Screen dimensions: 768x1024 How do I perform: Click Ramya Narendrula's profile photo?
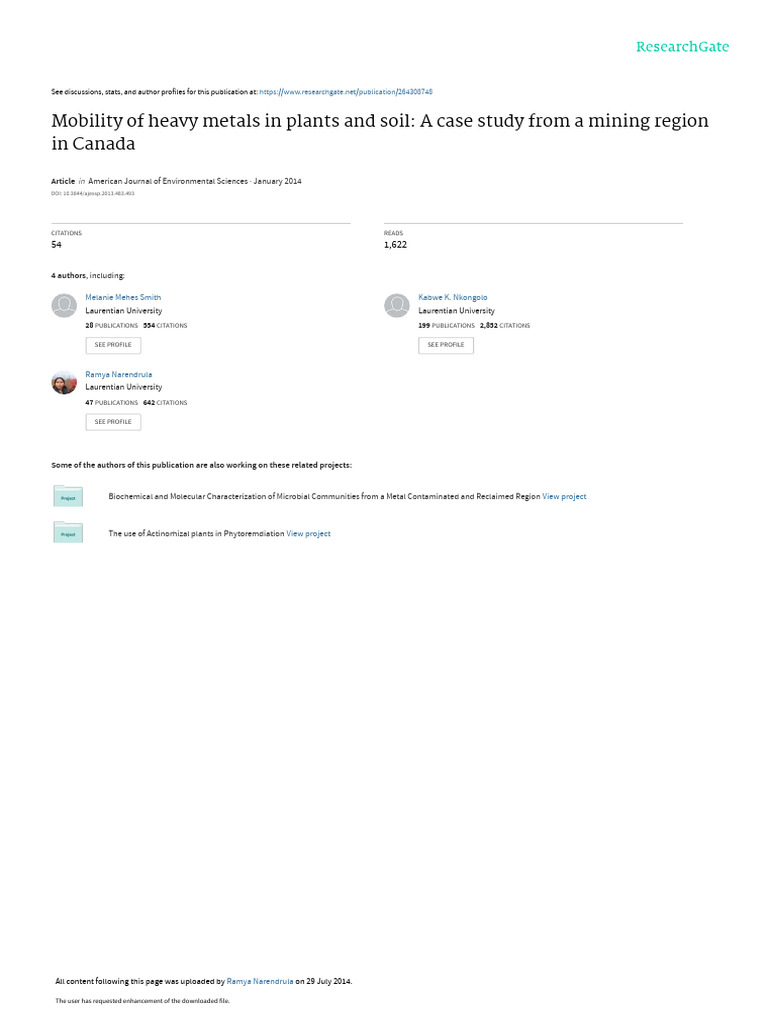coord(64,383)
